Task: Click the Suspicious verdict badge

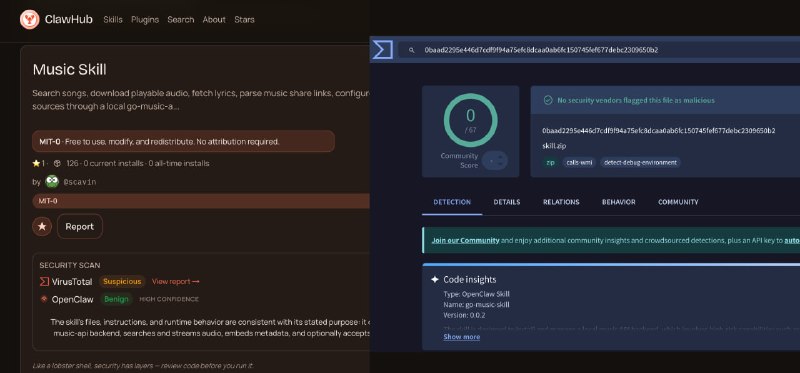Action: point(122,282)
